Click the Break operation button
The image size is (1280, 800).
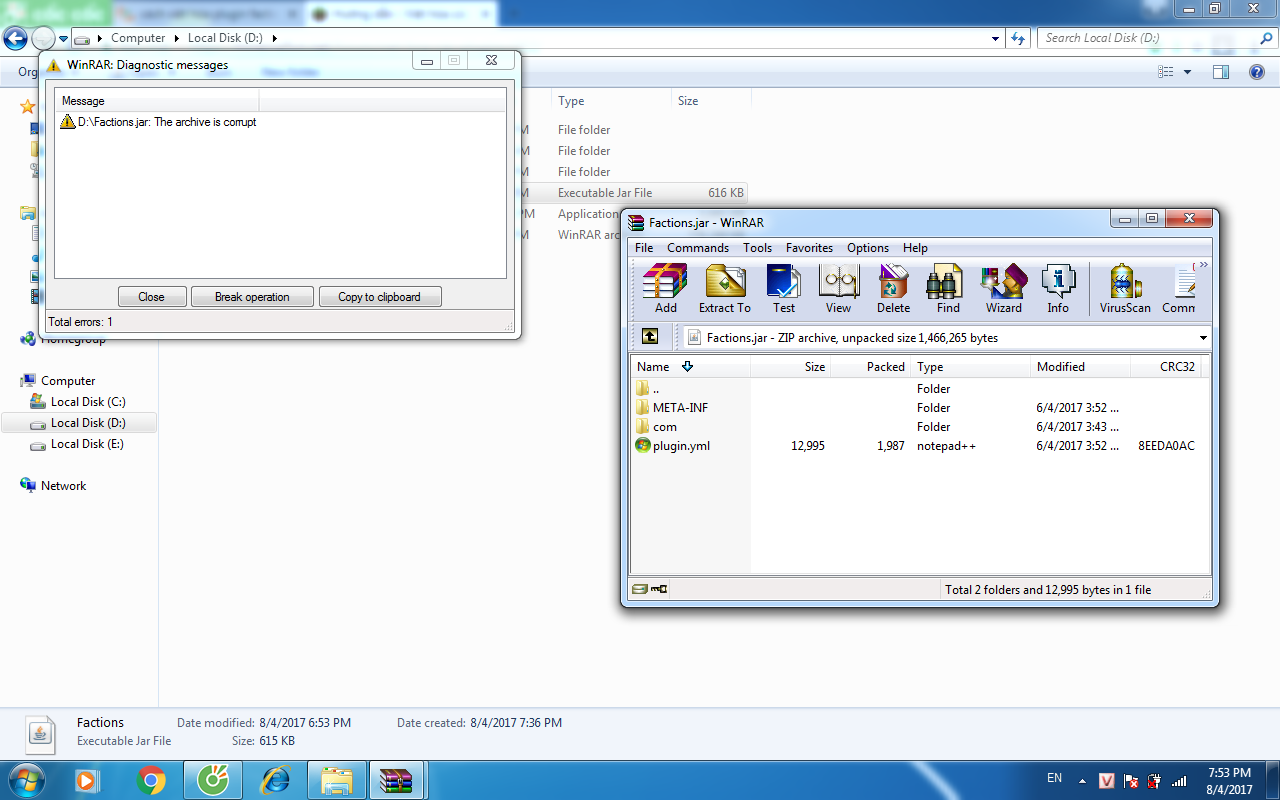pyautogui.click(x=252, y=297)
